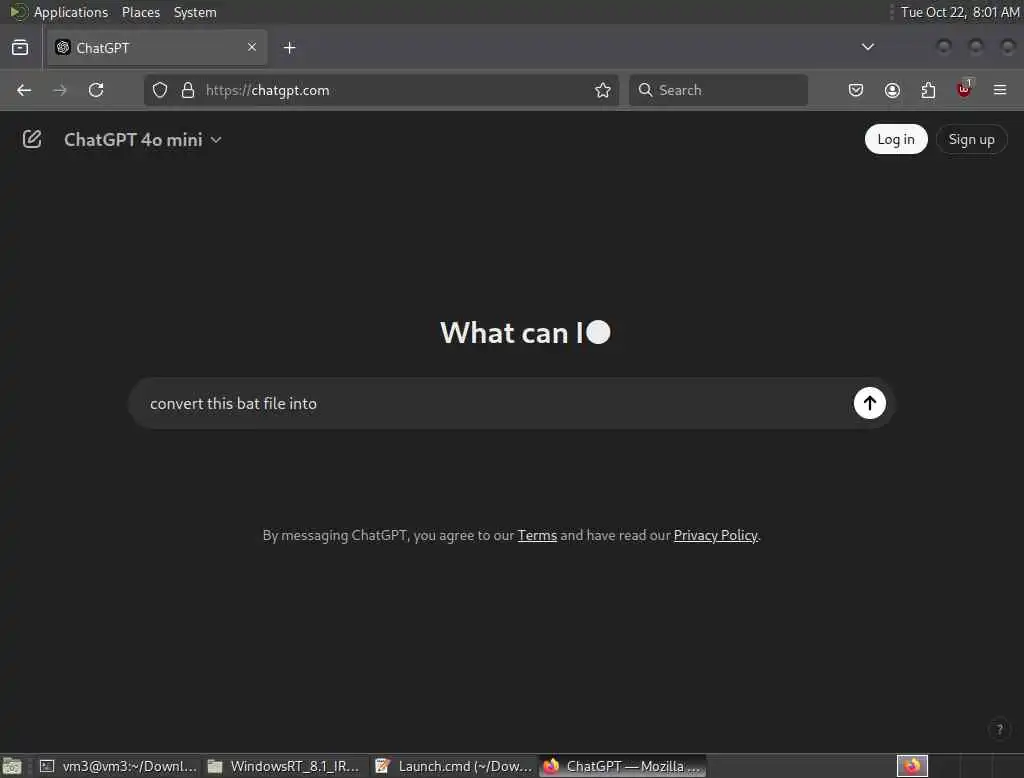Open the uBlock Origin extension icon
This screenshot has width=1024, height=778.
click(x=964, y=89)
